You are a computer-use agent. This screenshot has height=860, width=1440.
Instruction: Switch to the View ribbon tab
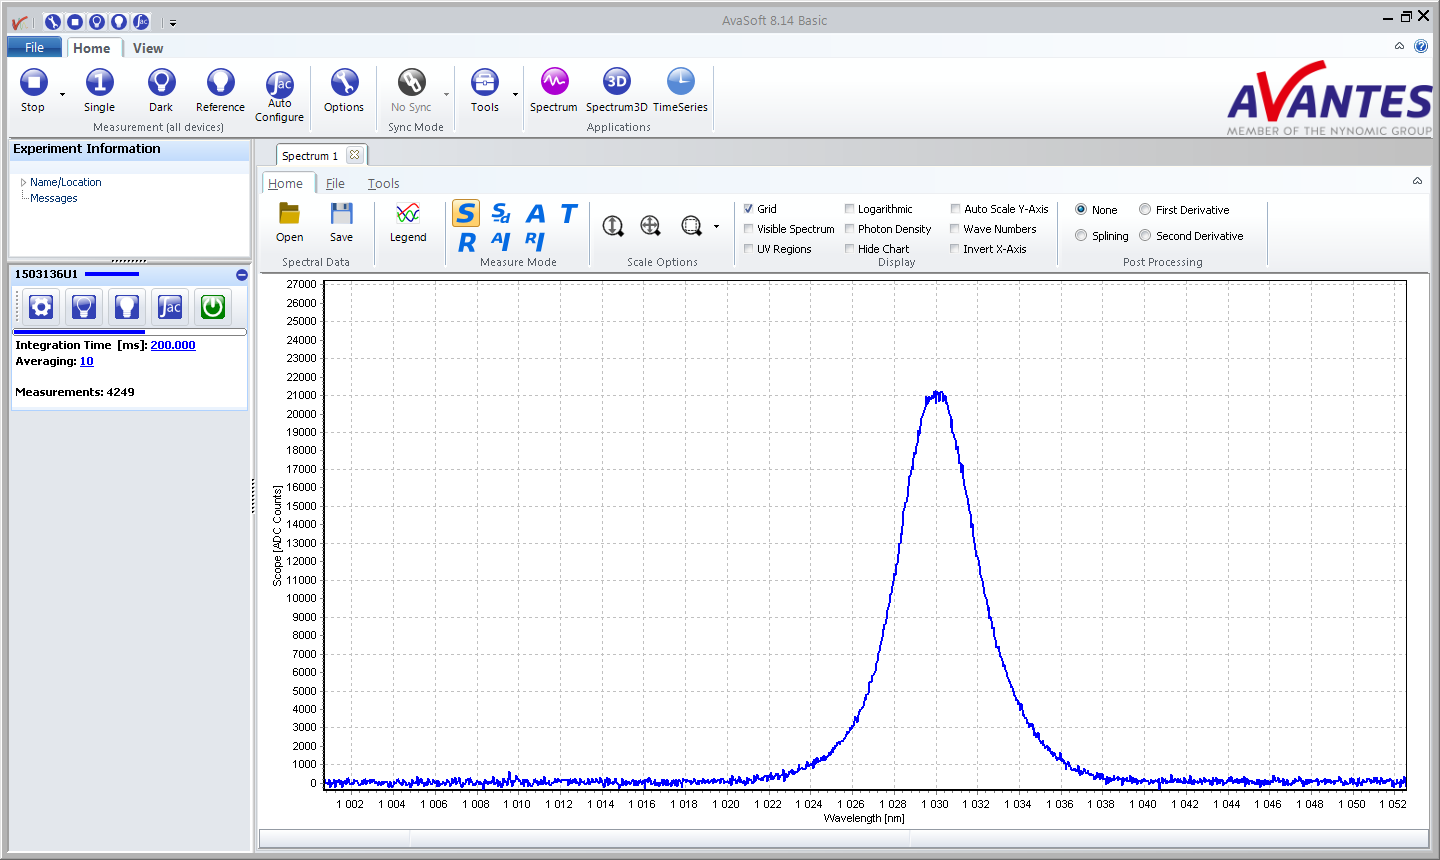(148, 48)
